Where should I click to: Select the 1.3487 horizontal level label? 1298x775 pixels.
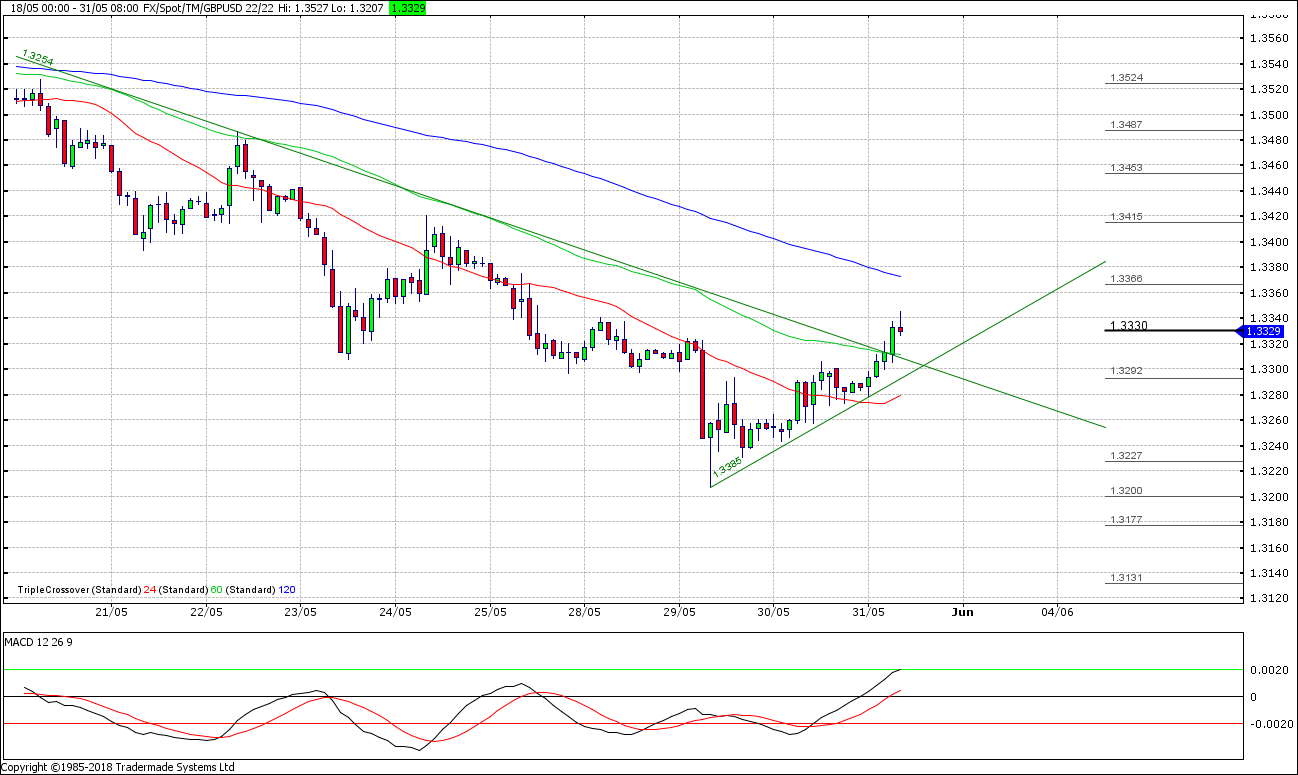pyautogui.click(x=1125, y=125)
